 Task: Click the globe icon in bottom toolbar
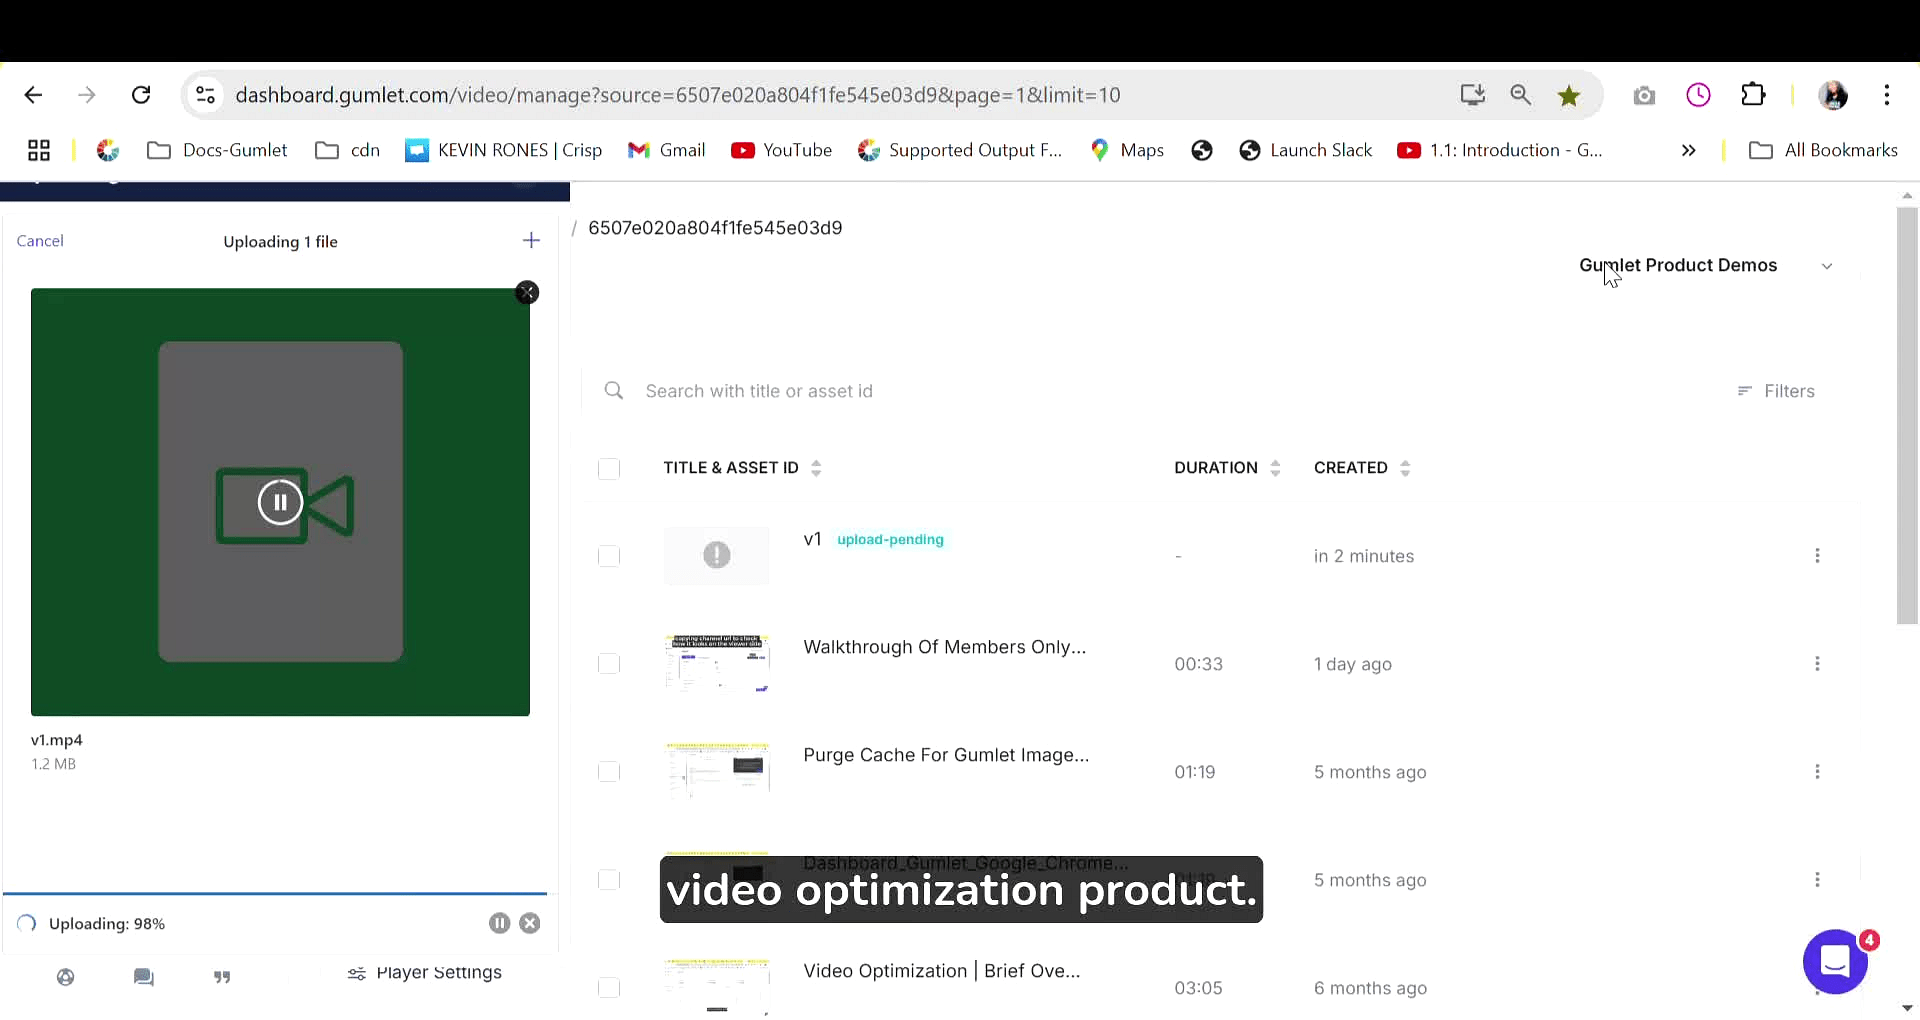(66, 977)
